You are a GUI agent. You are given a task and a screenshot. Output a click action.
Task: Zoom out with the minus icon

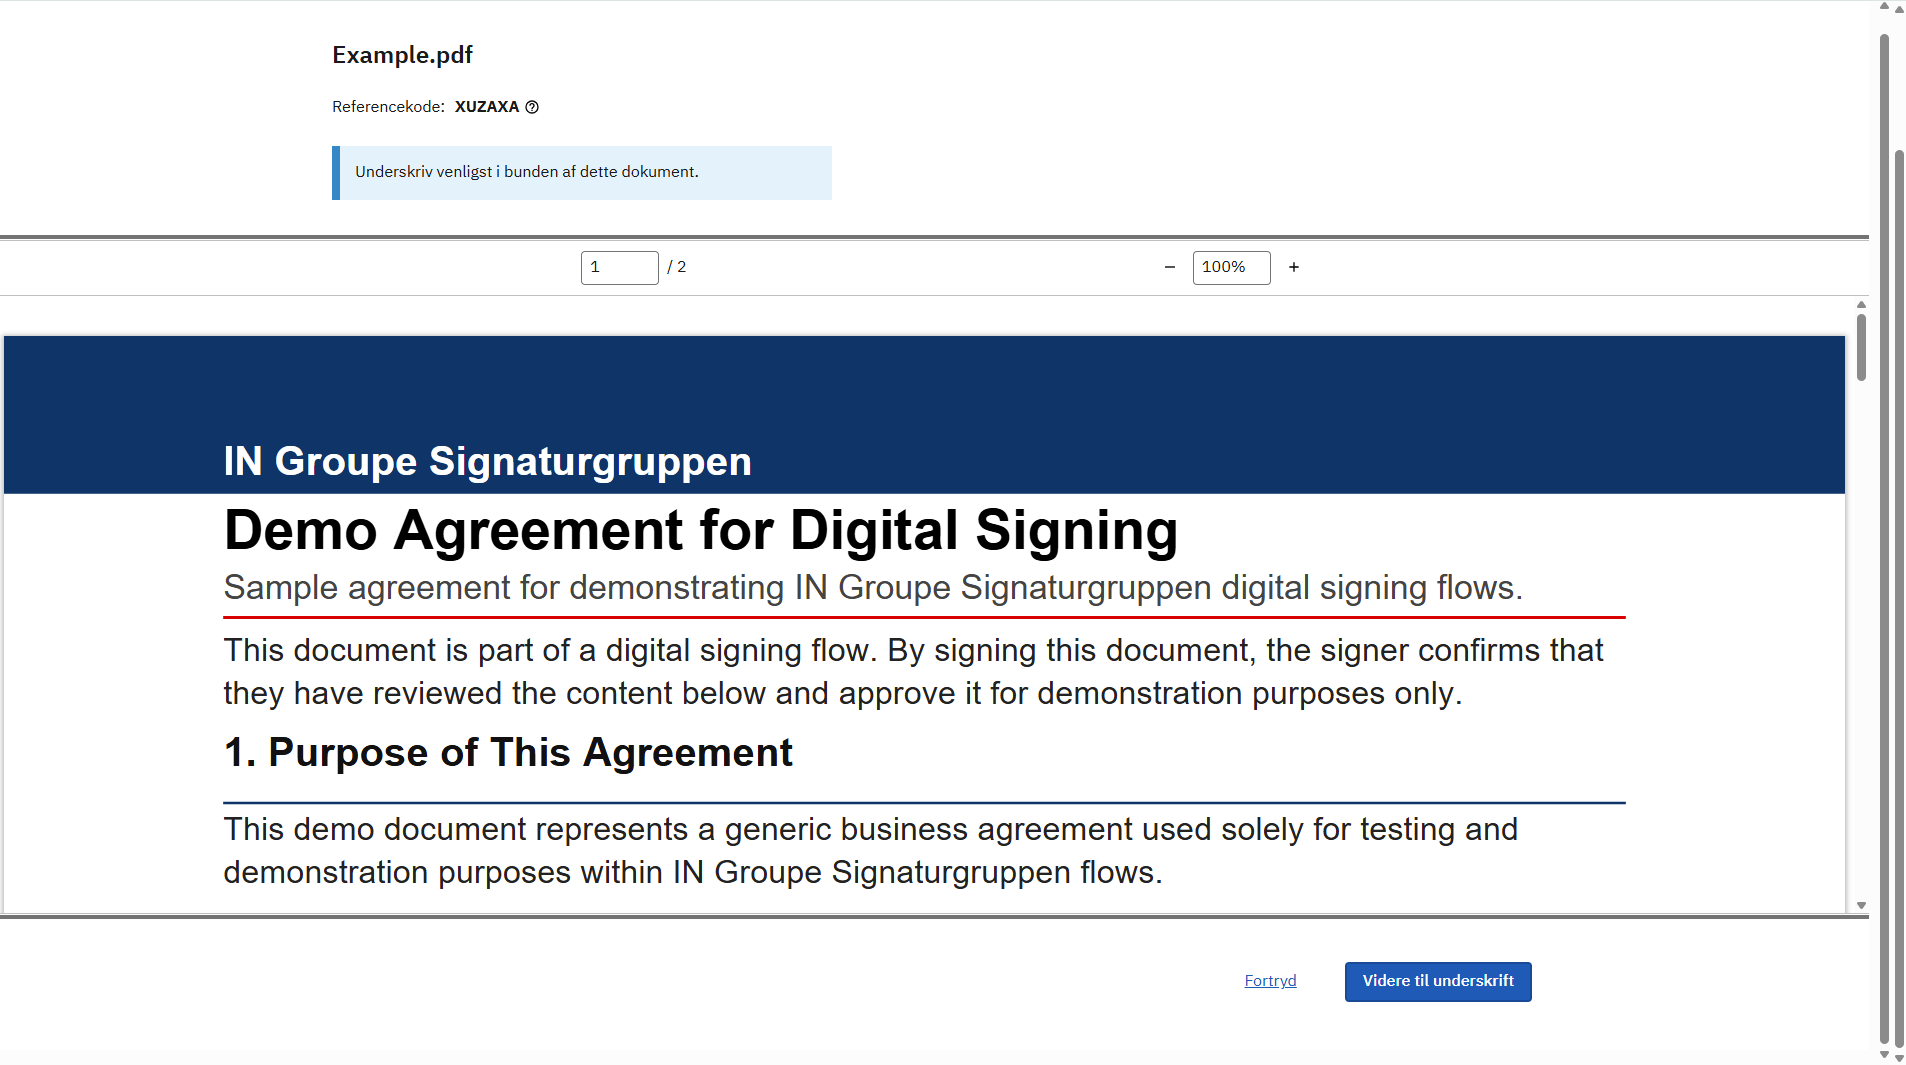point(1170,267)
